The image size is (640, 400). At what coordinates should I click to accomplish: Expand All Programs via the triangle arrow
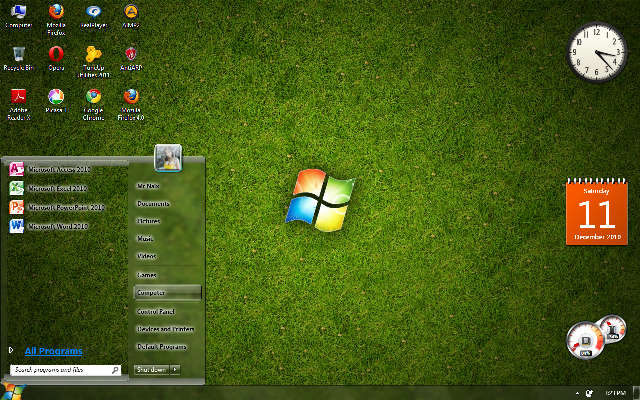click(11, 350)
